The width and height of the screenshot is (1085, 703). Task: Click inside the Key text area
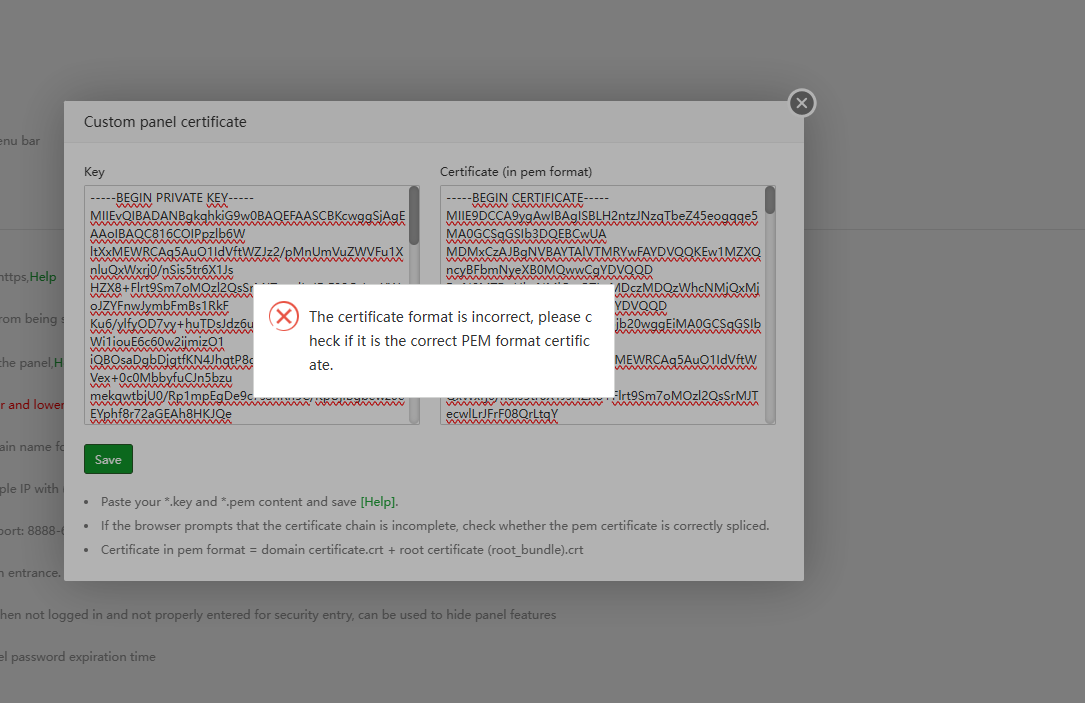[252, 304]
